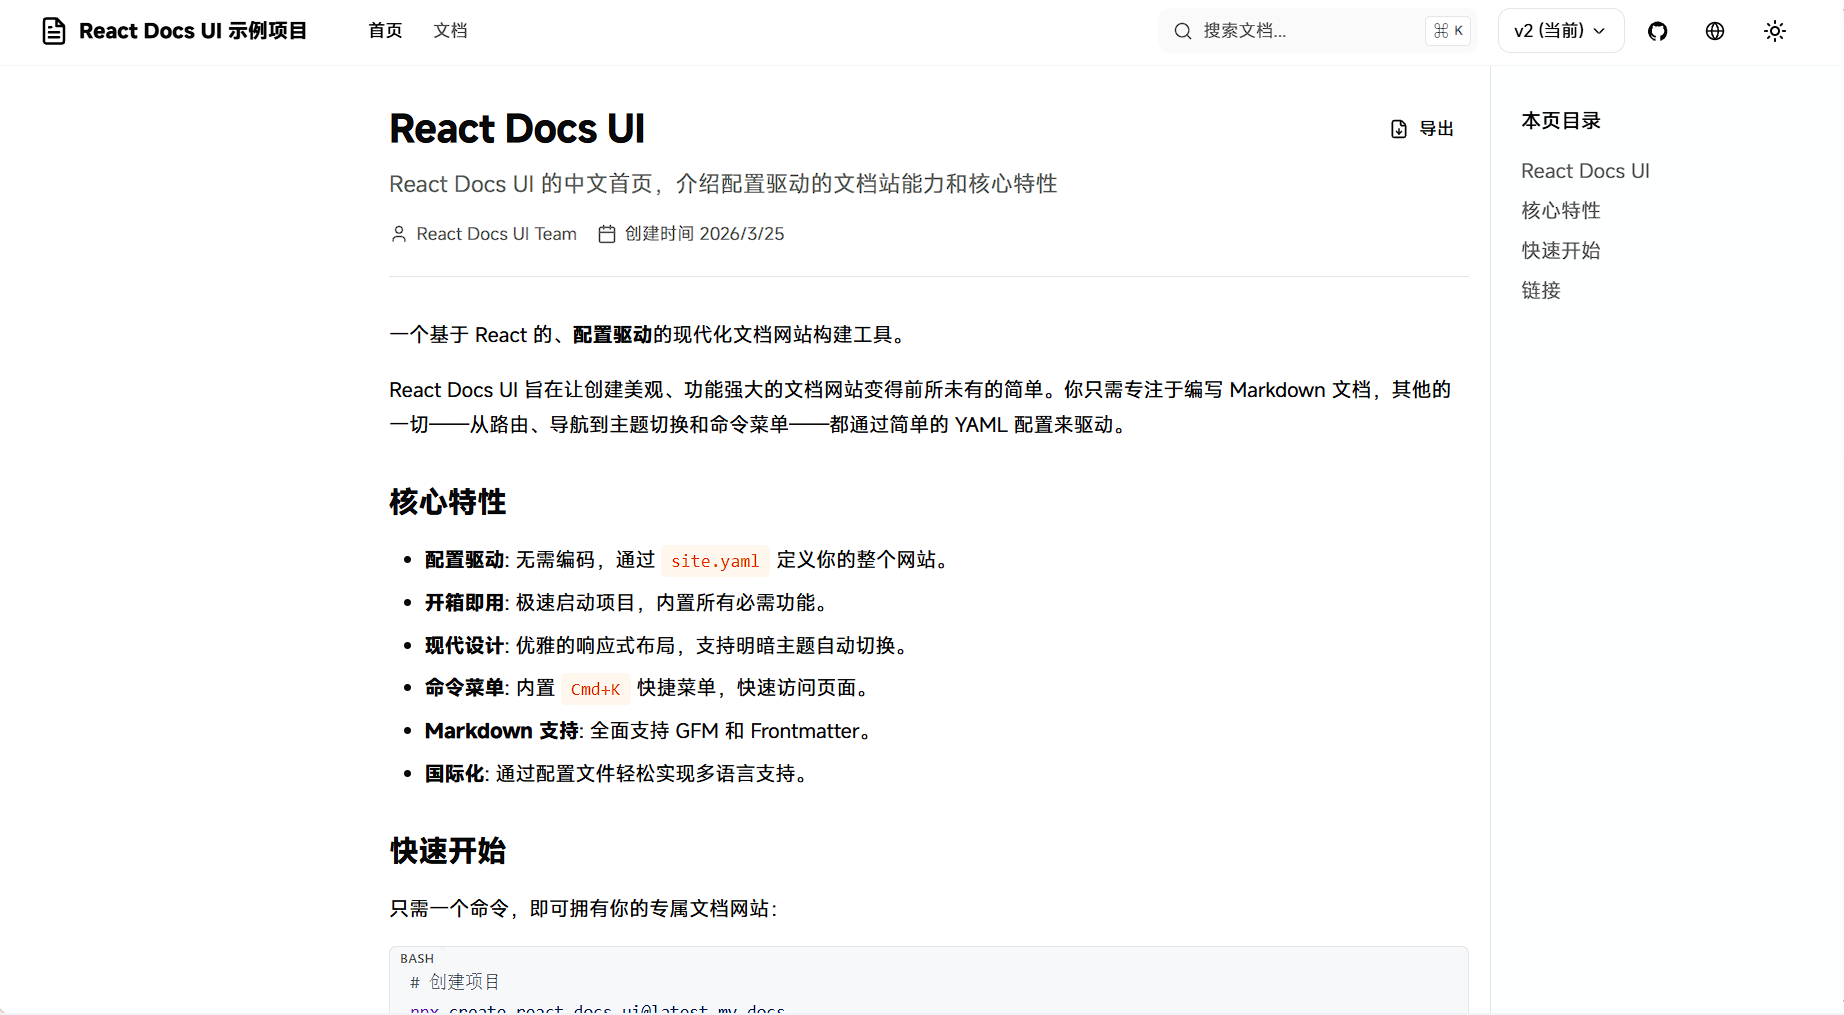The height and width of the screenshot is (1015, 1844).
Task: Open the 文档 nav item
Action: coord(450,31)
